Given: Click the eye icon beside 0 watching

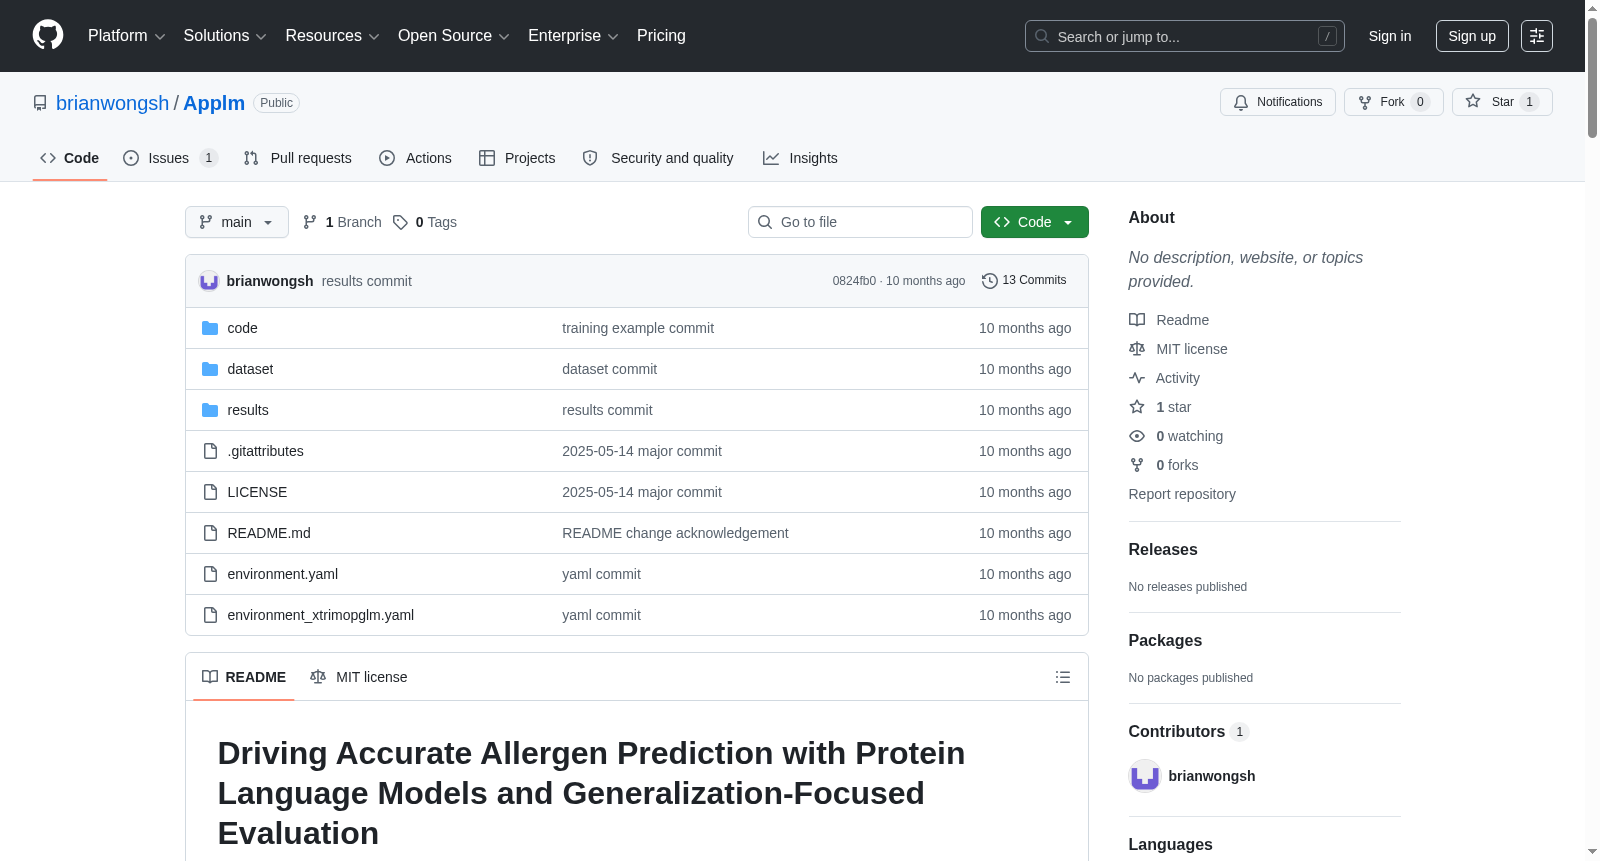Looking at the screenshot, I should tap(1137, 436).
